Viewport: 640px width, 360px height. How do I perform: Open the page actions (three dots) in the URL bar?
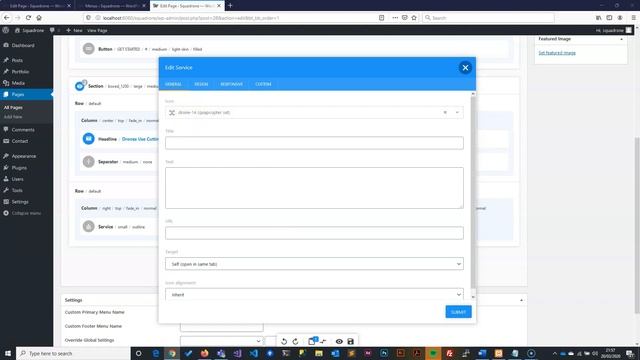click(395, 18)
